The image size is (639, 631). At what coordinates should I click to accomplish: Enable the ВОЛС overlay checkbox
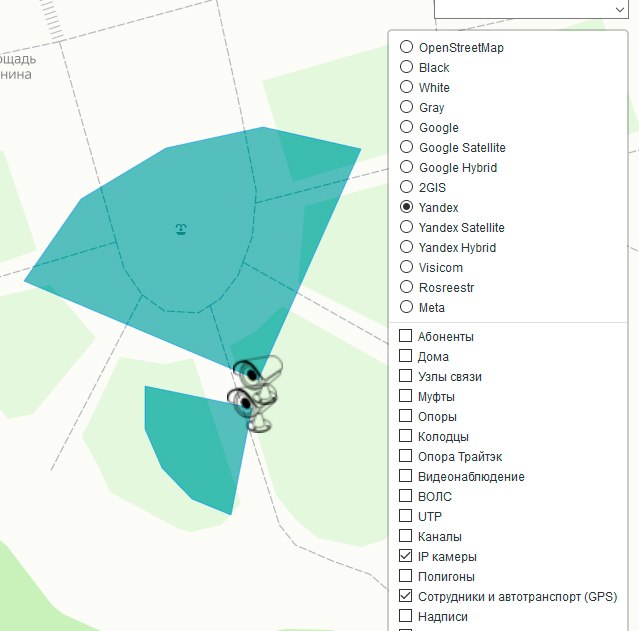tap(405, 495)
